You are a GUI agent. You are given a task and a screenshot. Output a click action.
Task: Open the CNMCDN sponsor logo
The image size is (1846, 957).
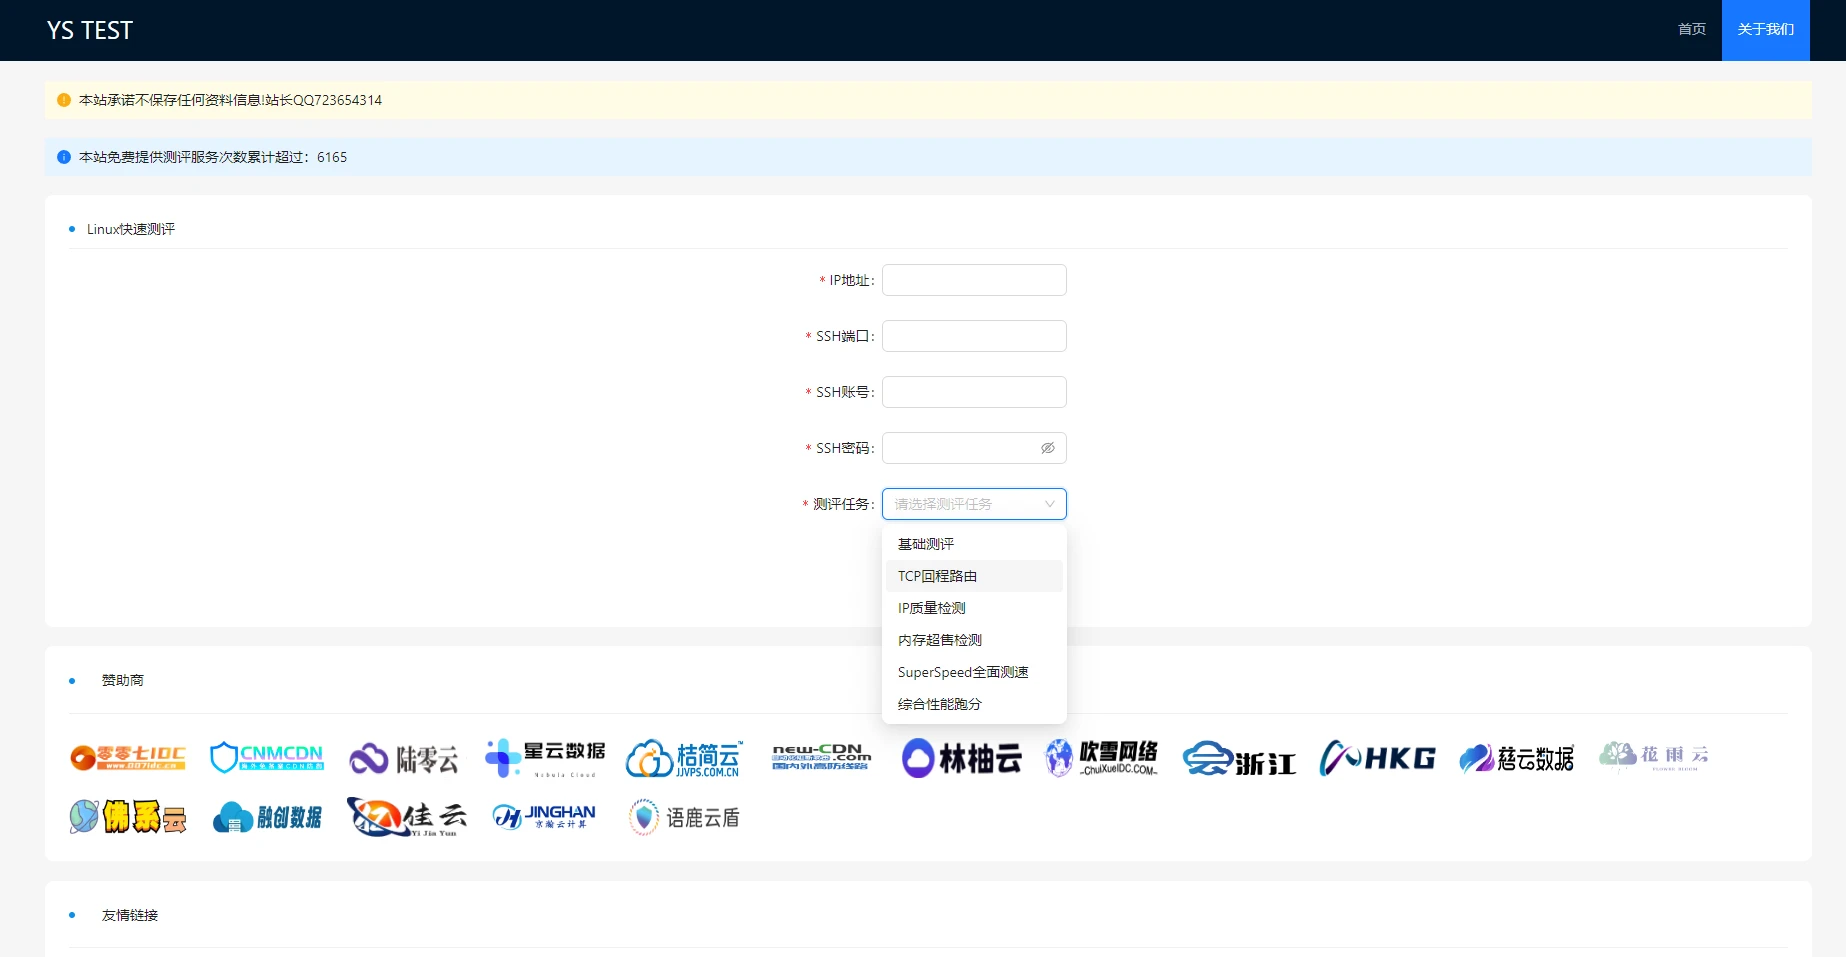click(x=267, y=758)
